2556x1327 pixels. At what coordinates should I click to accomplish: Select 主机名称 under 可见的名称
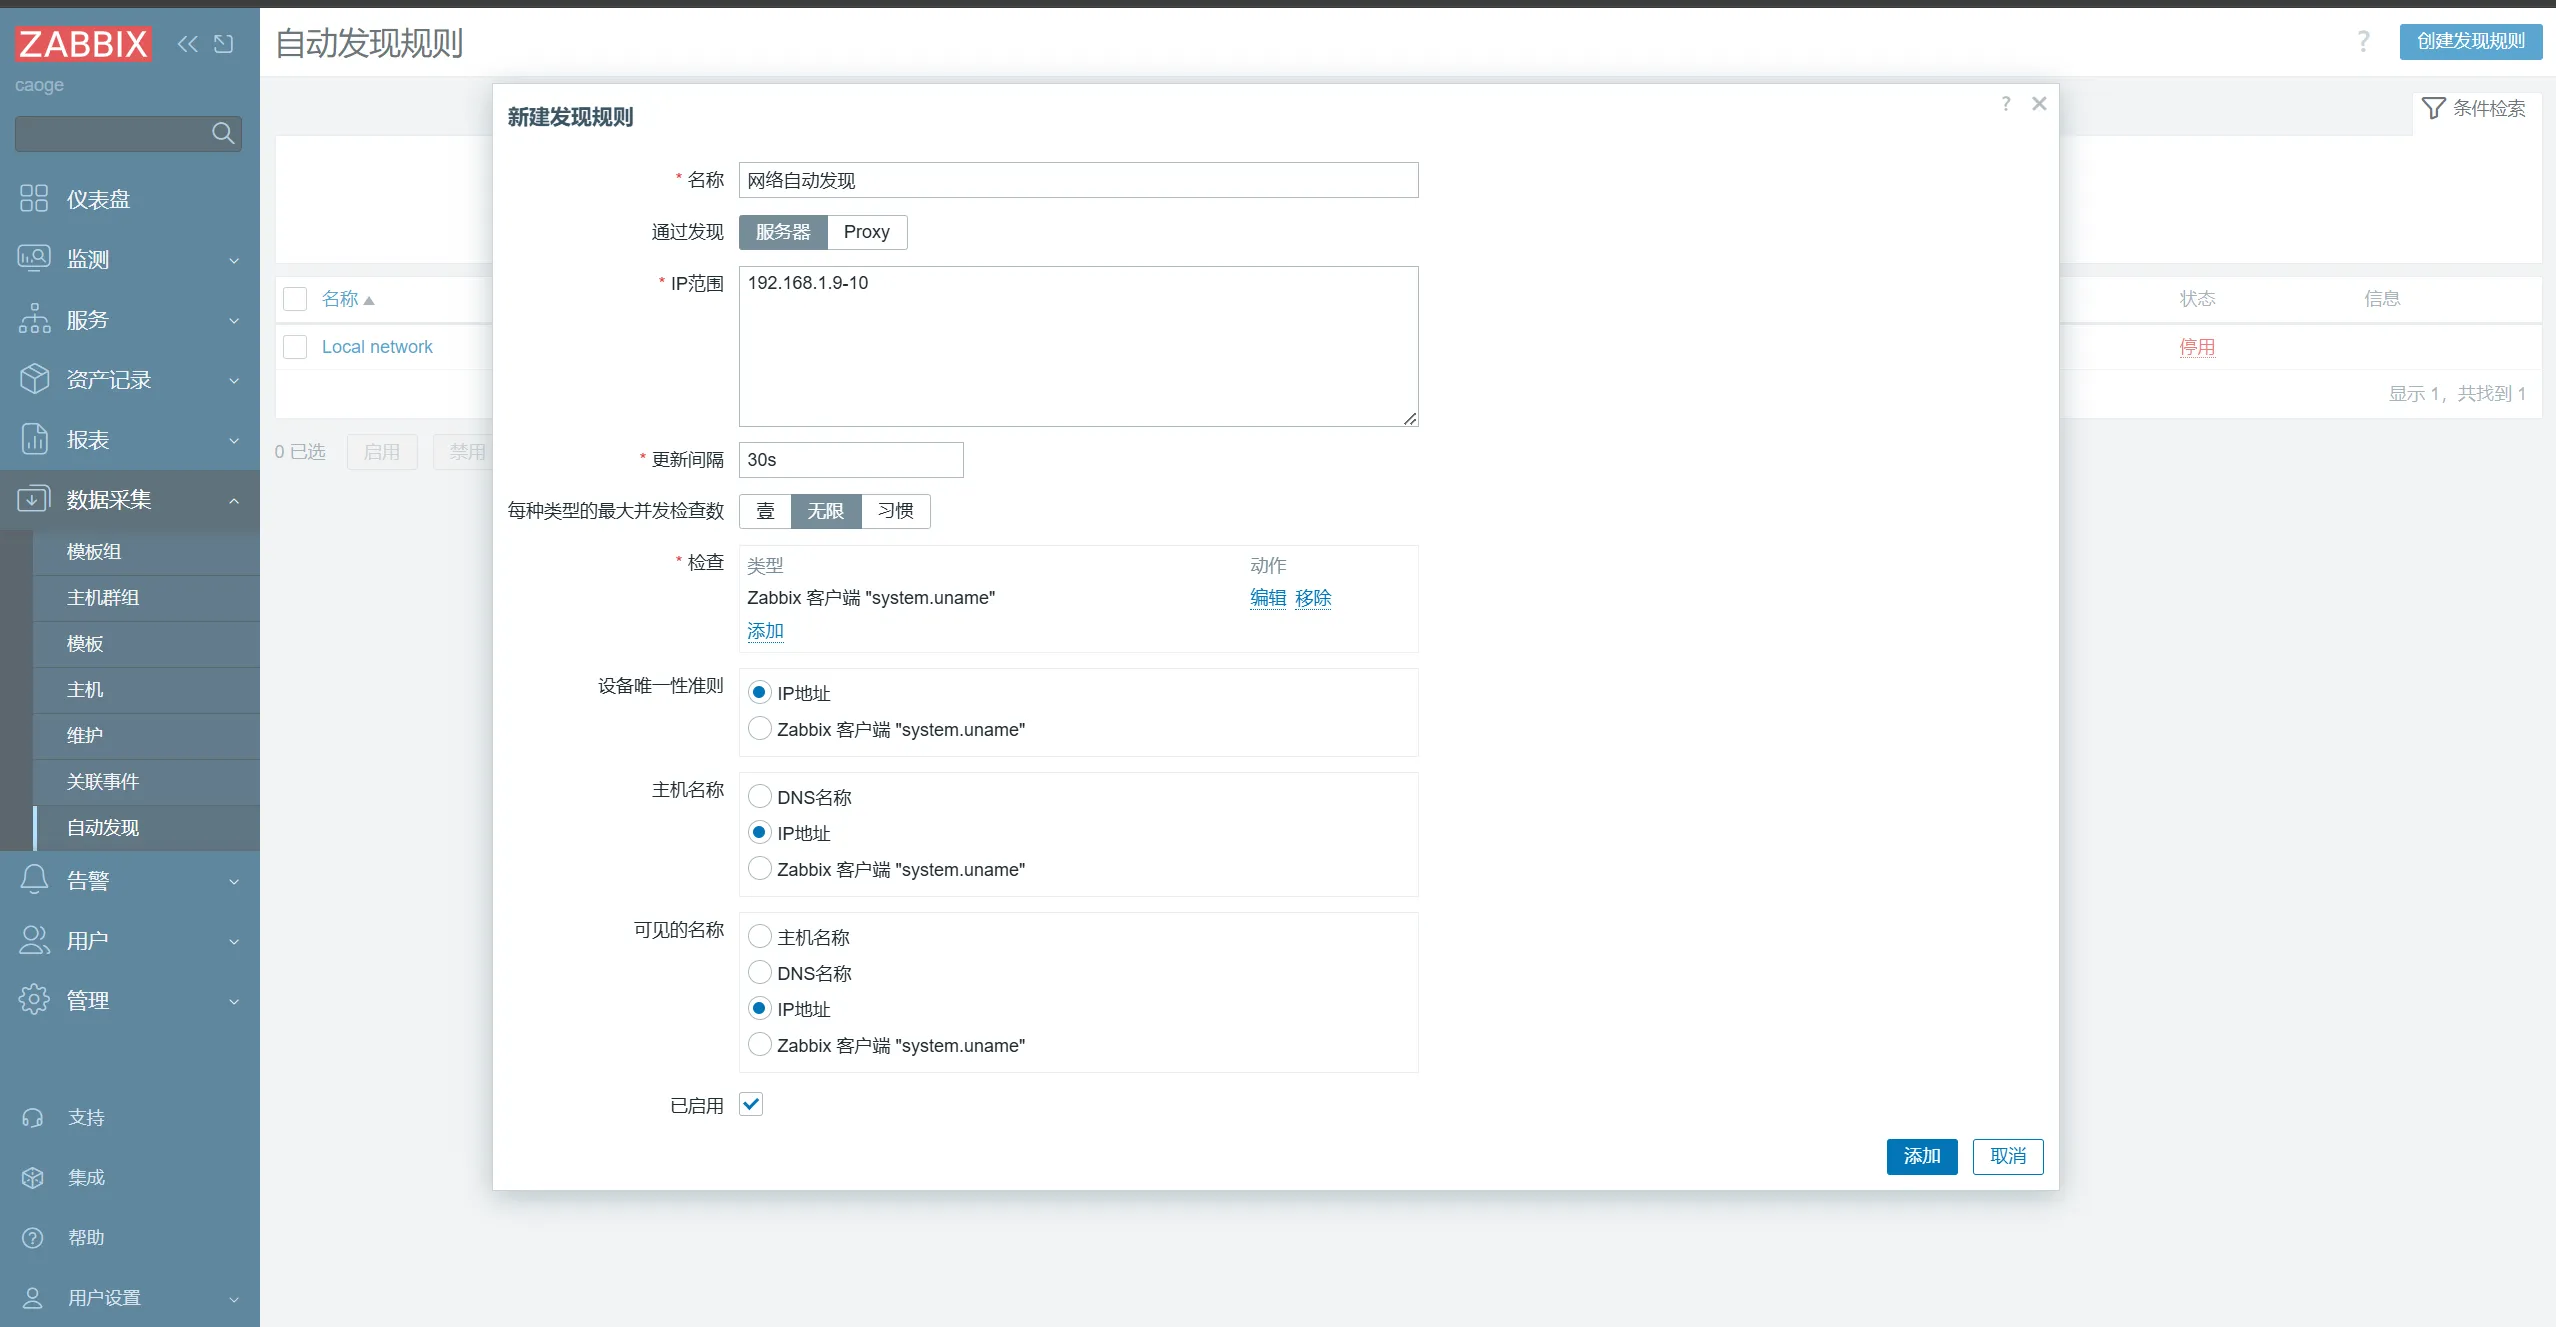[x=760, y=936]
